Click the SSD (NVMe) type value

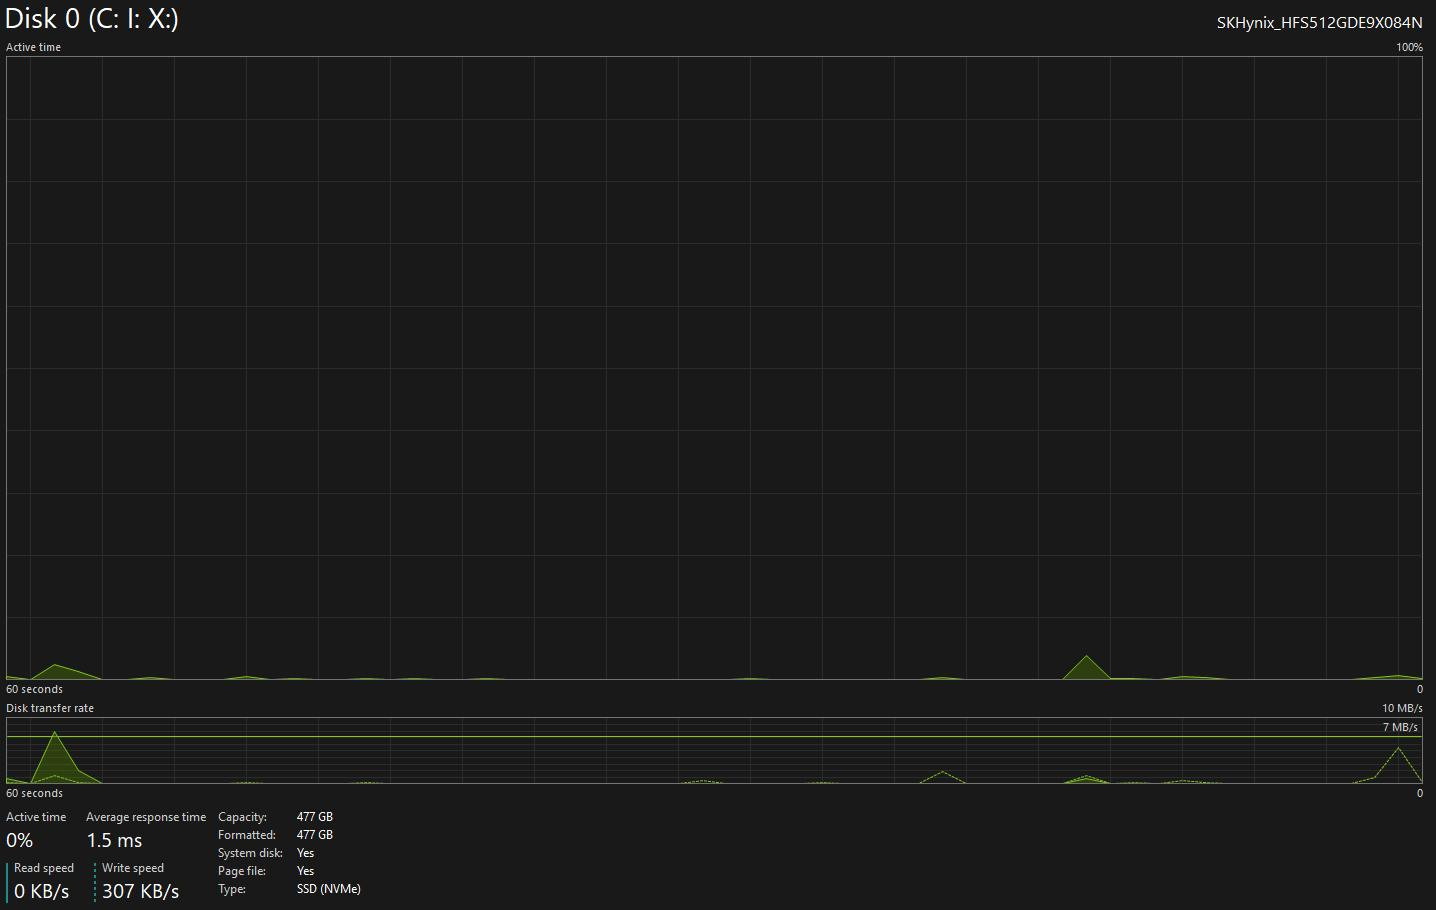(329, 889)
